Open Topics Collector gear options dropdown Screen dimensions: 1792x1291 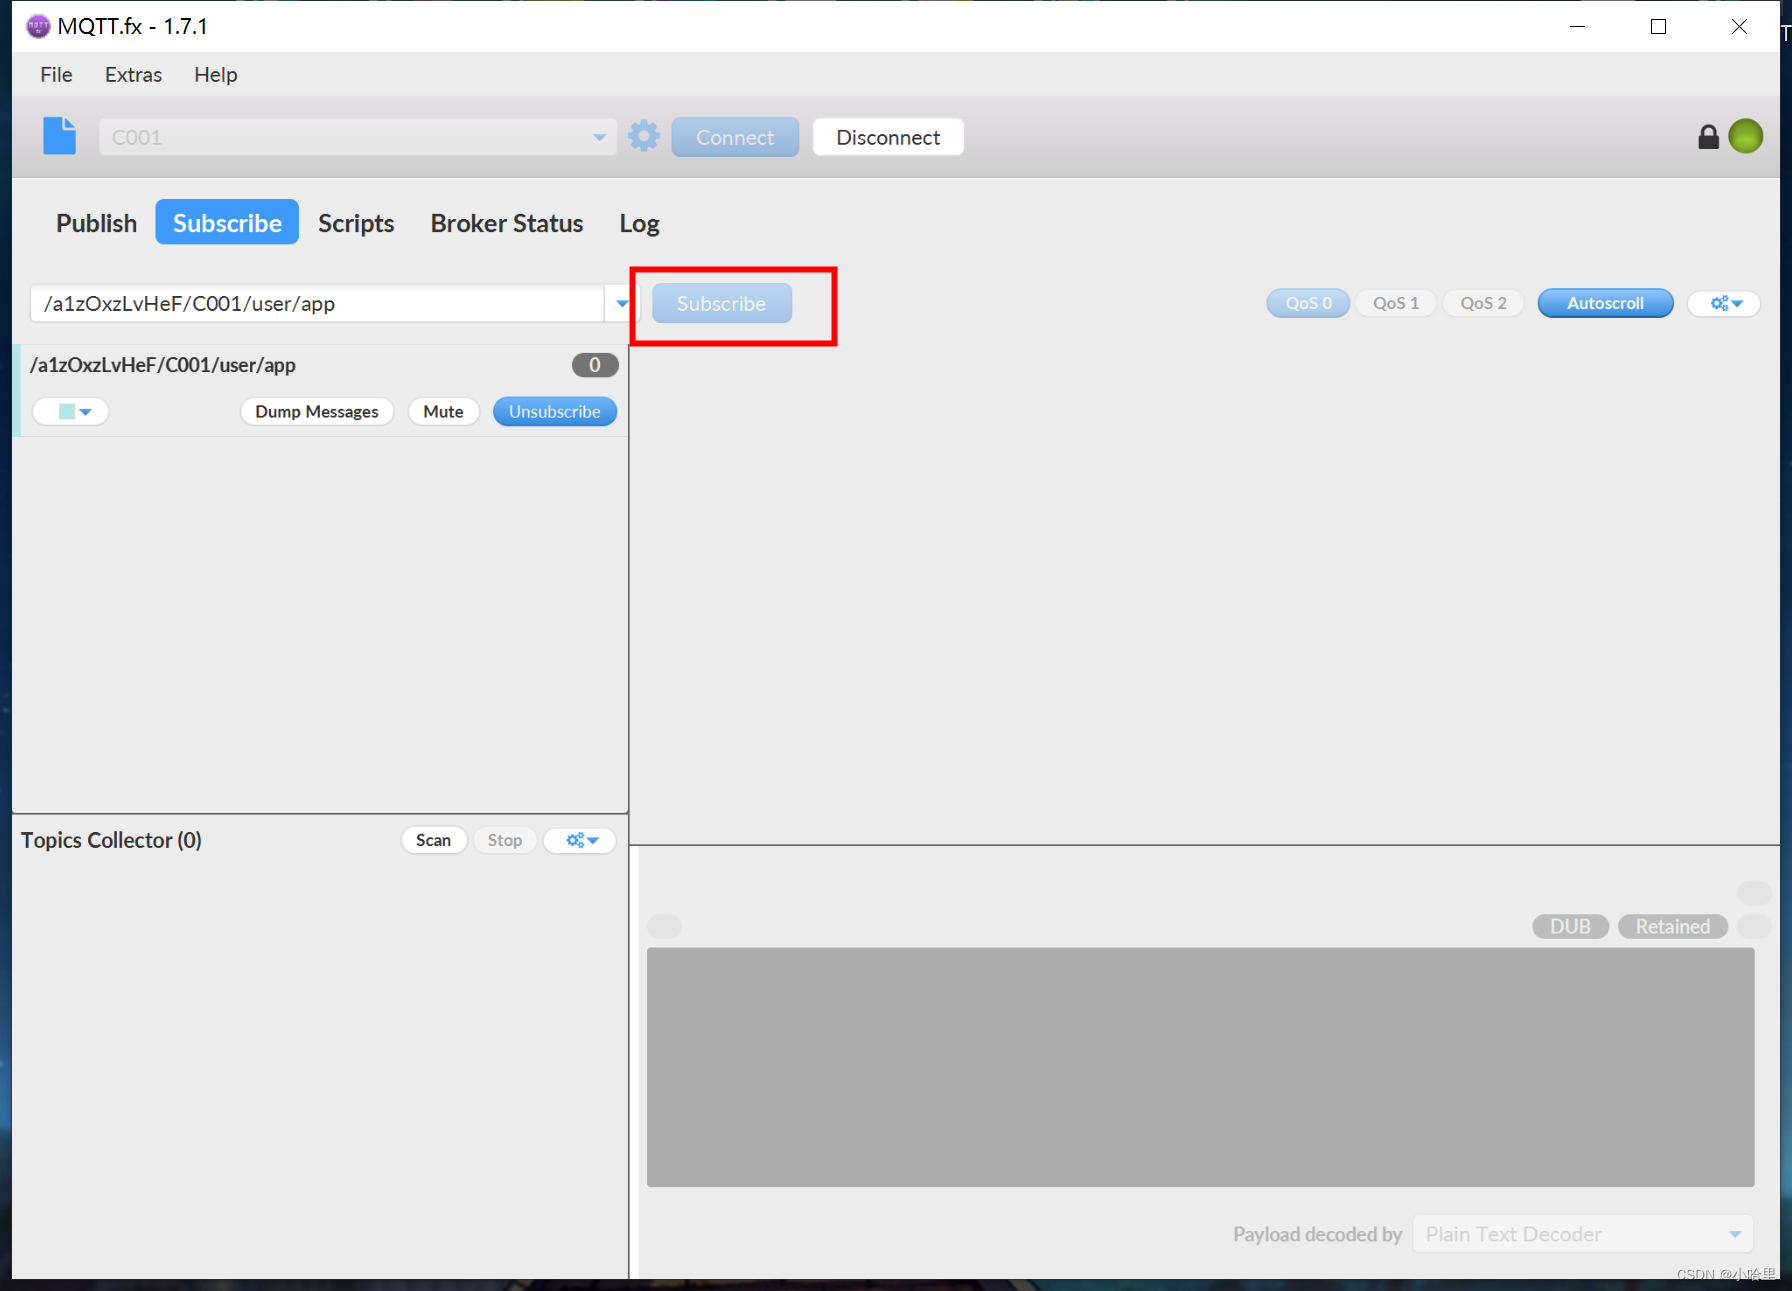581,840
